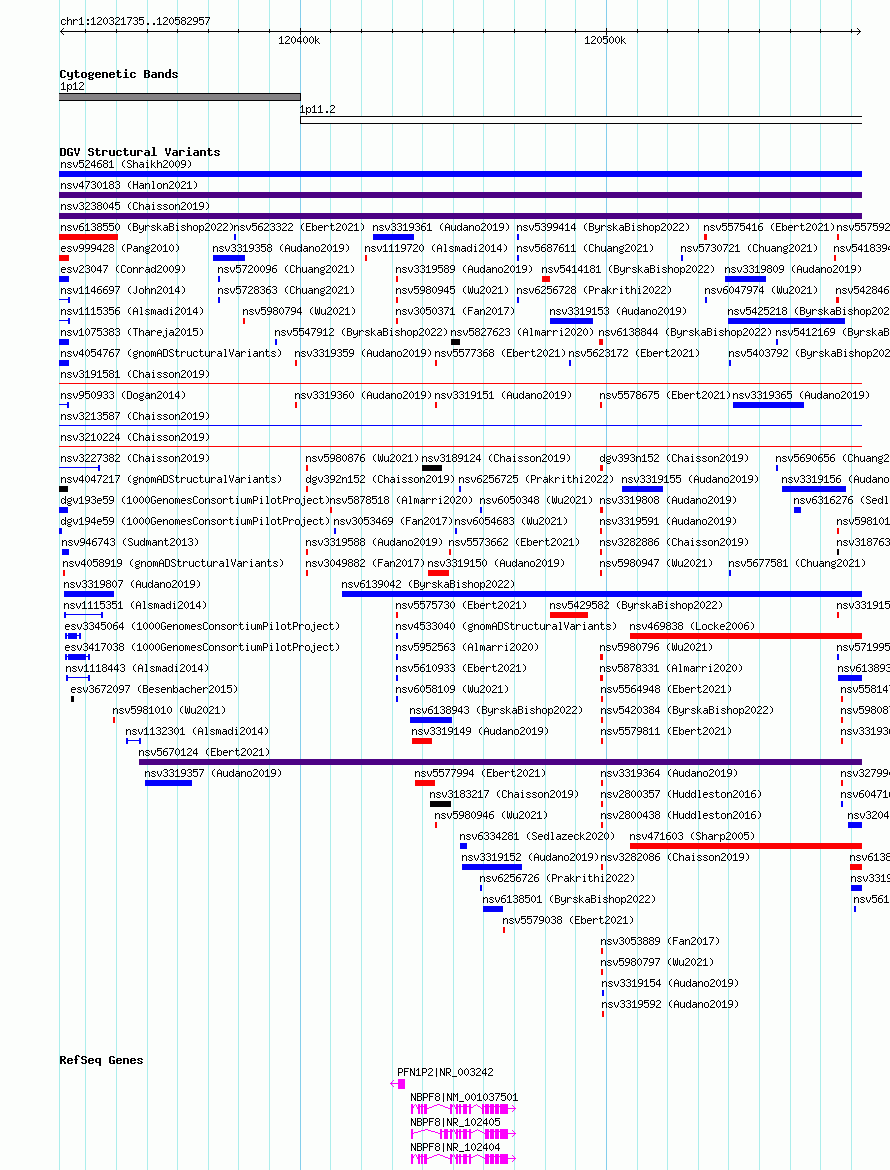Select the red nsv5429582 (ByrskaBishop2022) bar
The image size is (890, 1170).
point(568,615)
